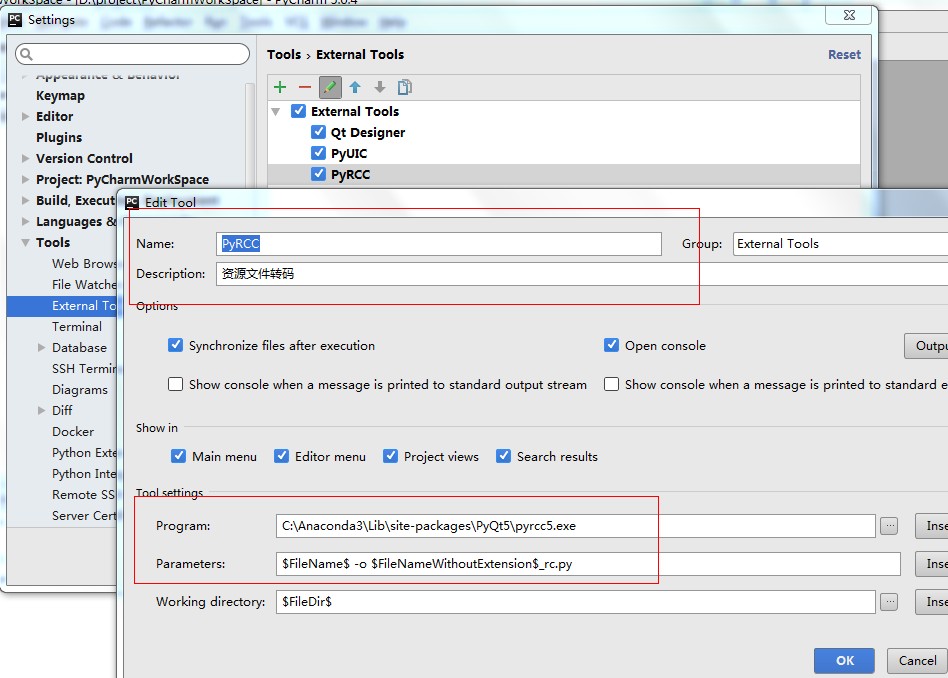Expand the Build, Execution node arrow
The width and height of the screenshot is (948, 678).
tap(25, 200)
